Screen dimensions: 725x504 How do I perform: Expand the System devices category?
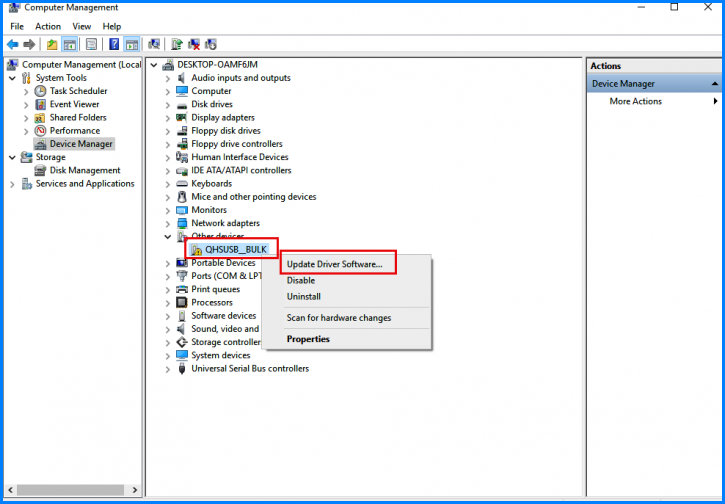168,356
